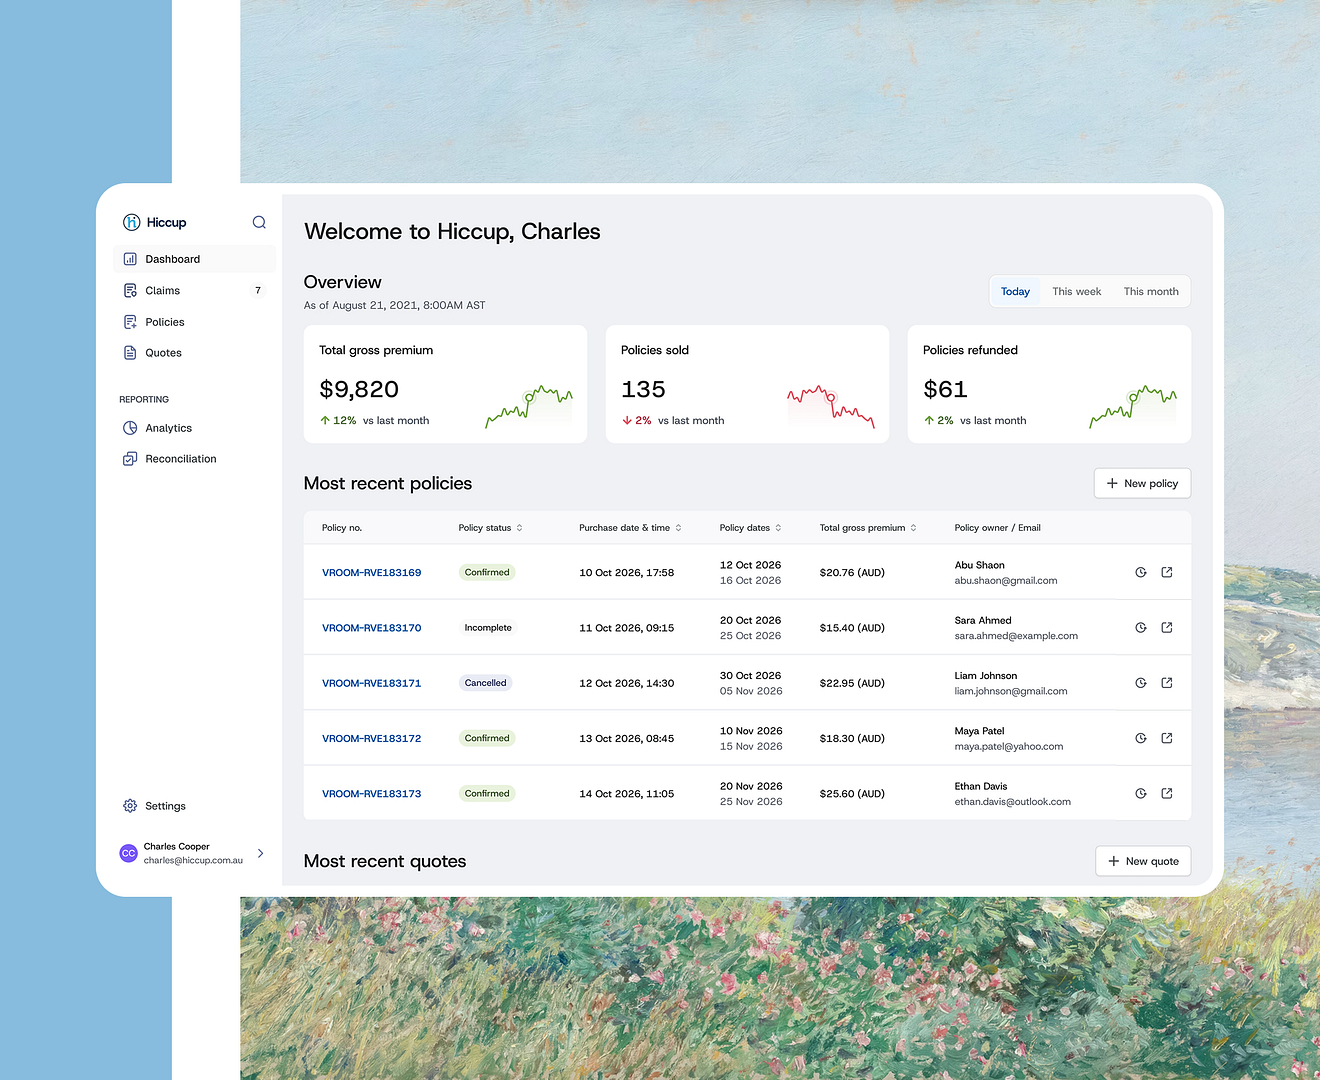
Task: Click the New policy button
Action: pos(1142,483)
